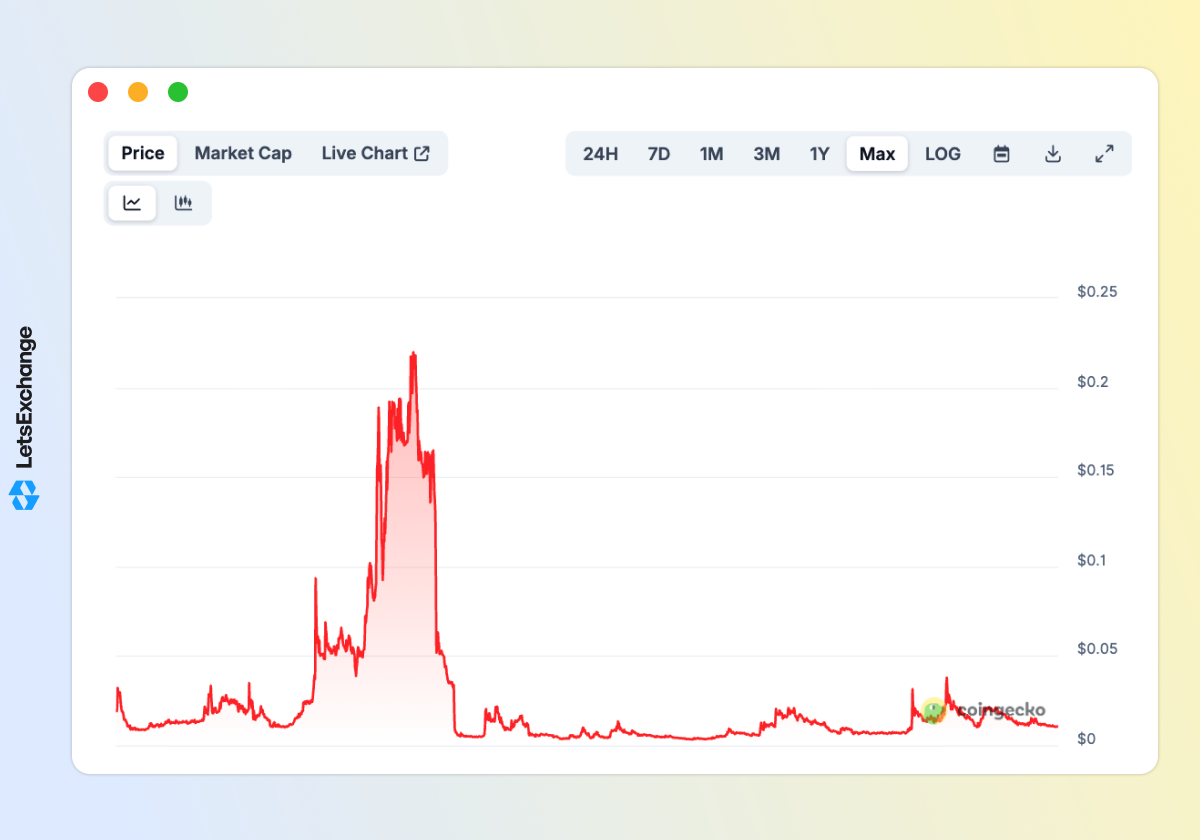Open the Live Chart external link

pos(376,153)
